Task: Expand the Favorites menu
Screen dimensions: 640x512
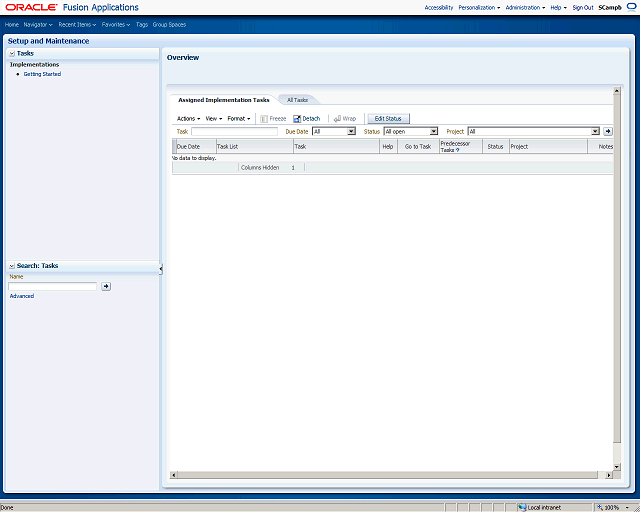Action: tap(116, 24)
